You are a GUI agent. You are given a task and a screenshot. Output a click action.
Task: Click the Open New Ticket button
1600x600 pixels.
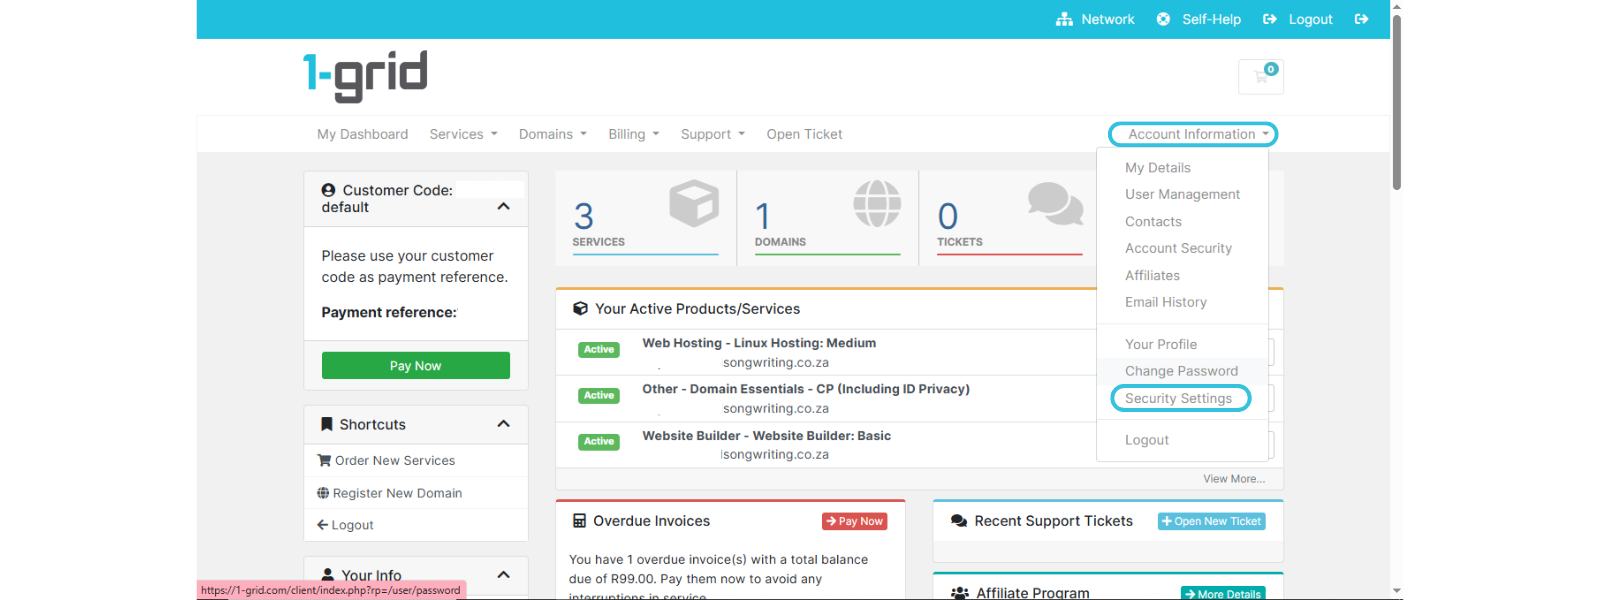pos(1211,521)
